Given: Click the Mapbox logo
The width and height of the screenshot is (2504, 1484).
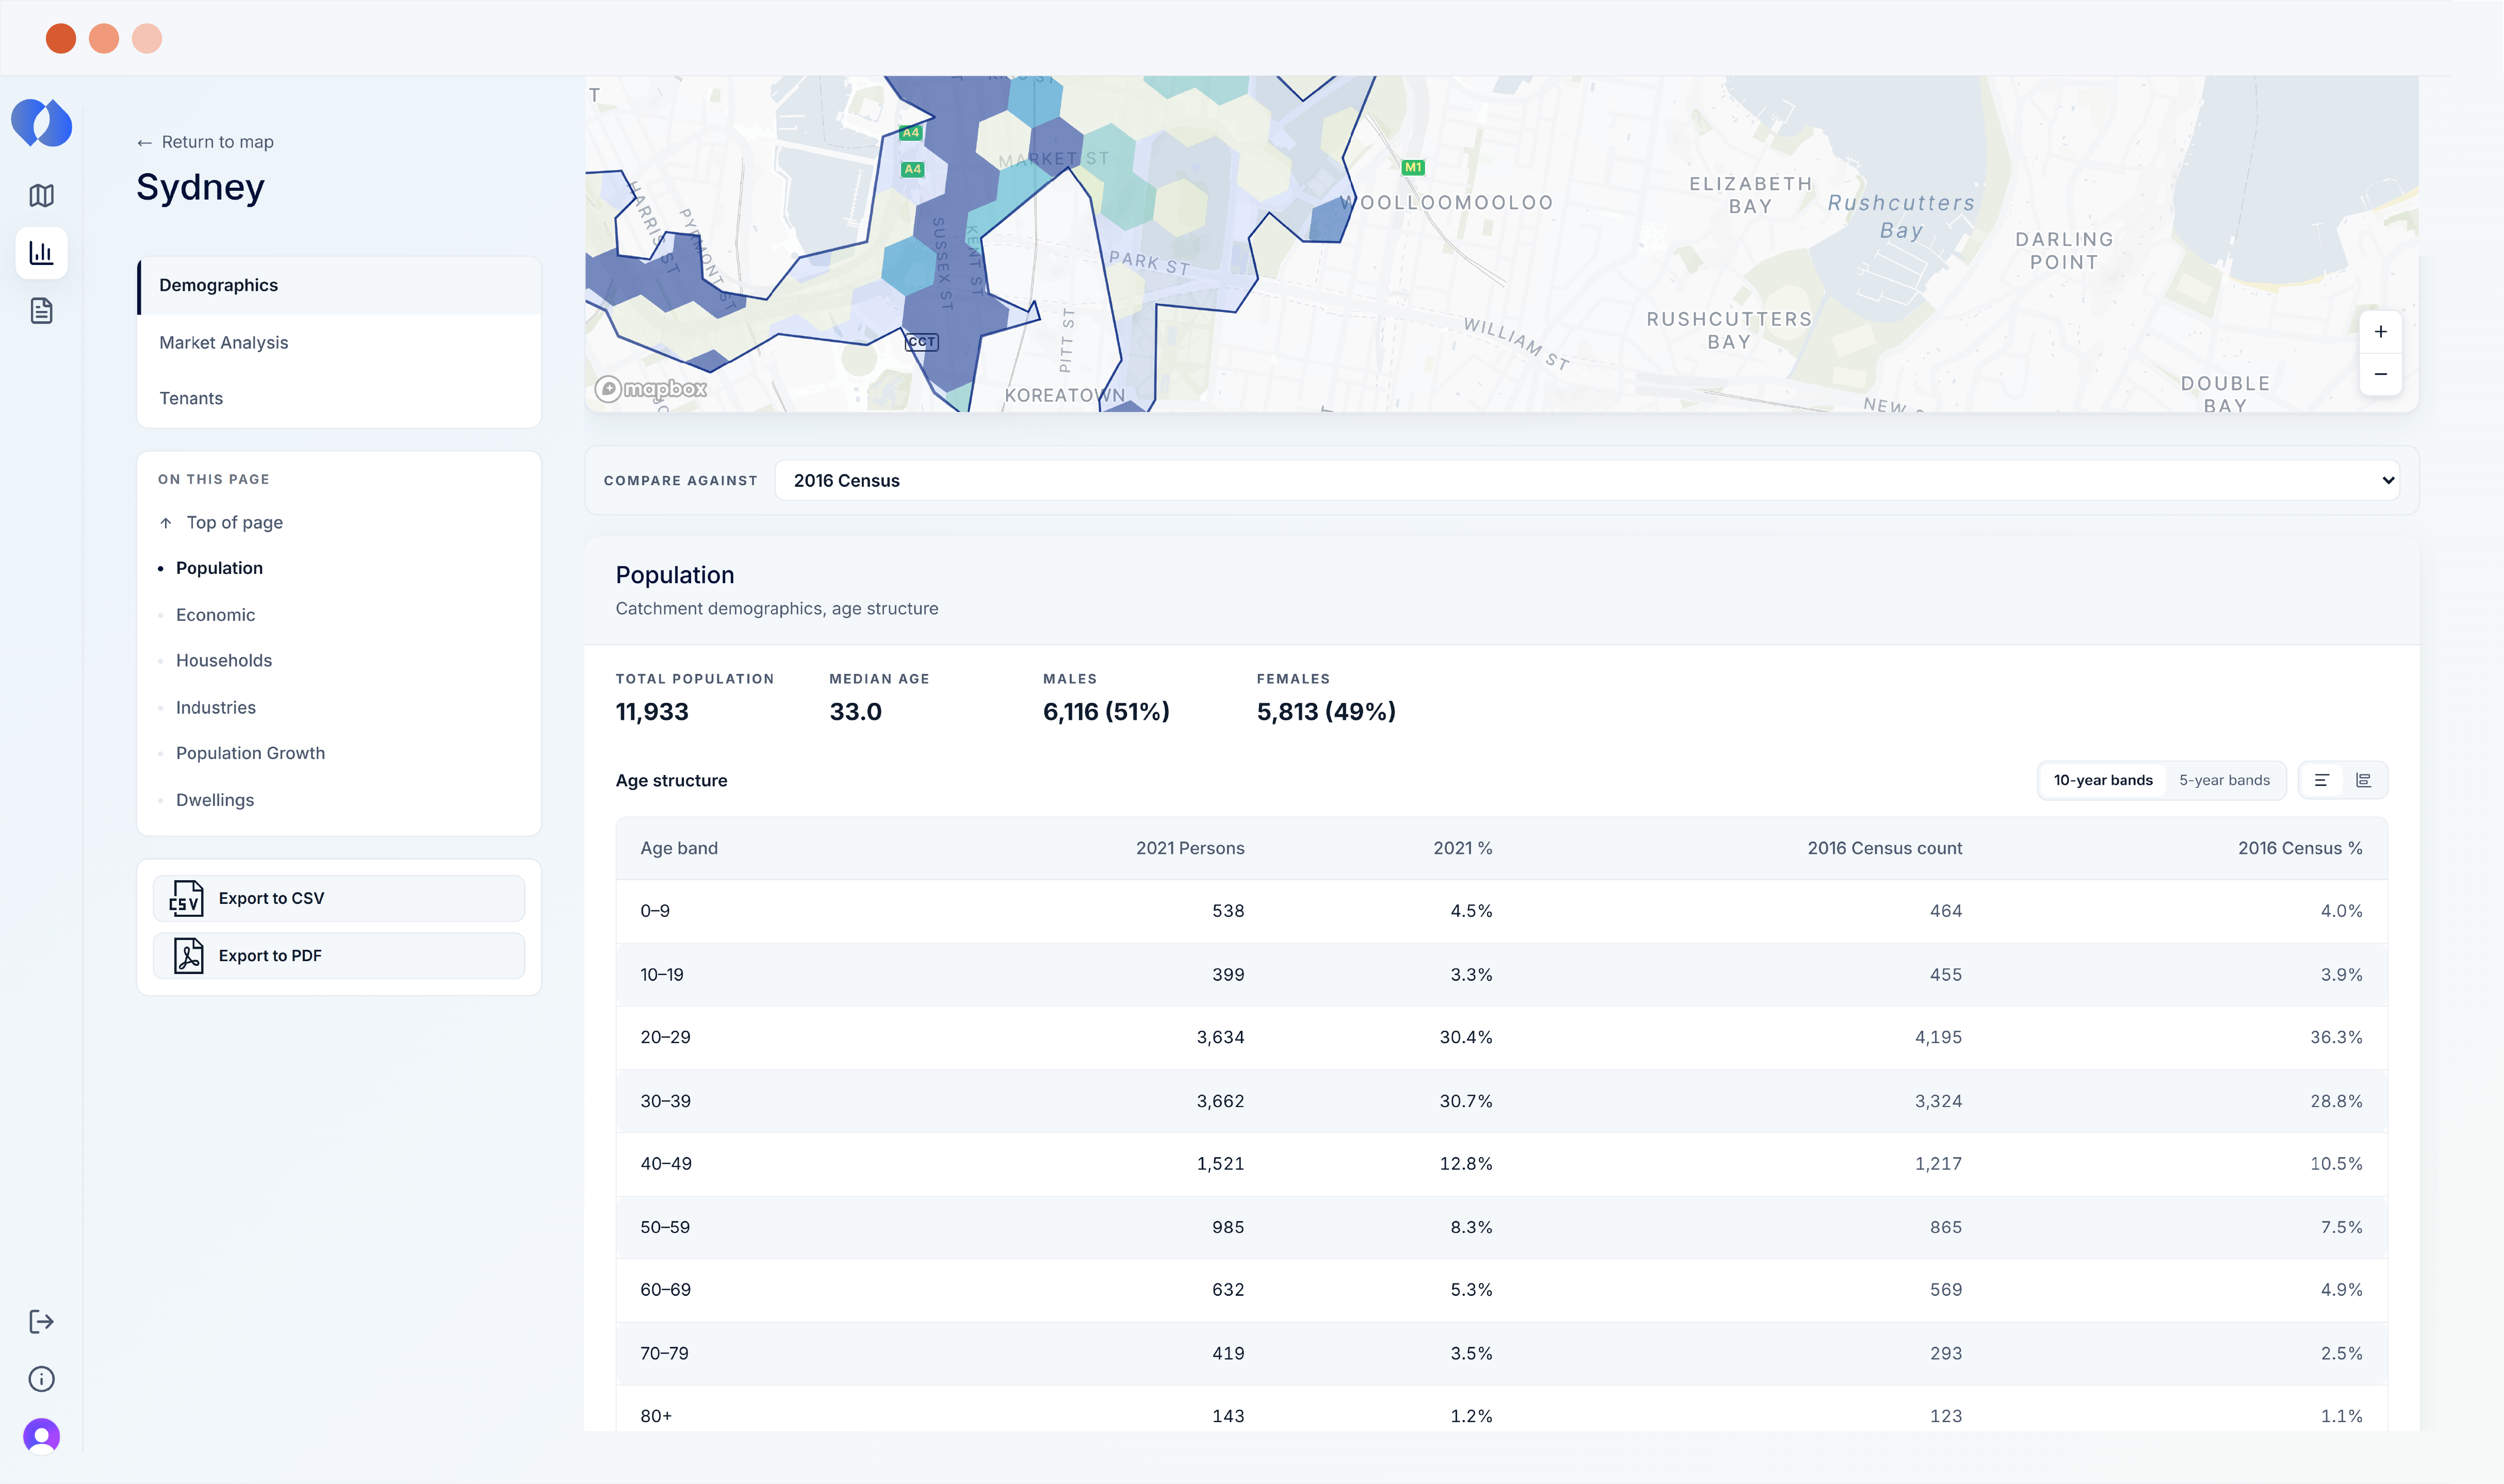Looking at the screenshot, I should pos(651,388).
